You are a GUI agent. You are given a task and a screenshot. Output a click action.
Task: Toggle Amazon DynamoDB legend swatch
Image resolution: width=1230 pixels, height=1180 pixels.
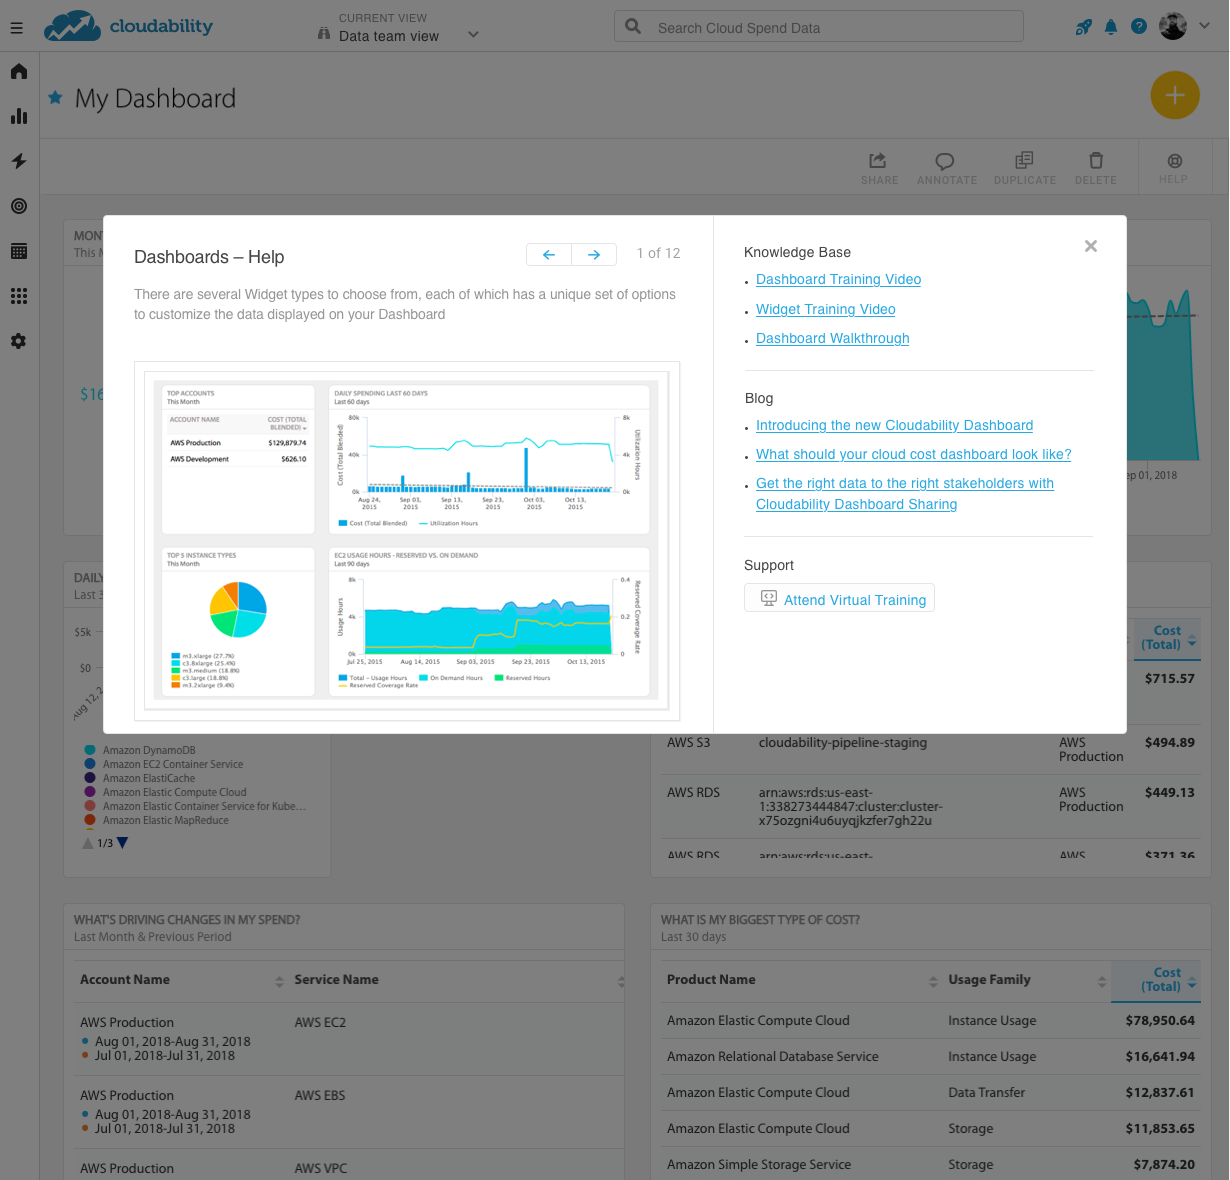[x=90, y=750]
